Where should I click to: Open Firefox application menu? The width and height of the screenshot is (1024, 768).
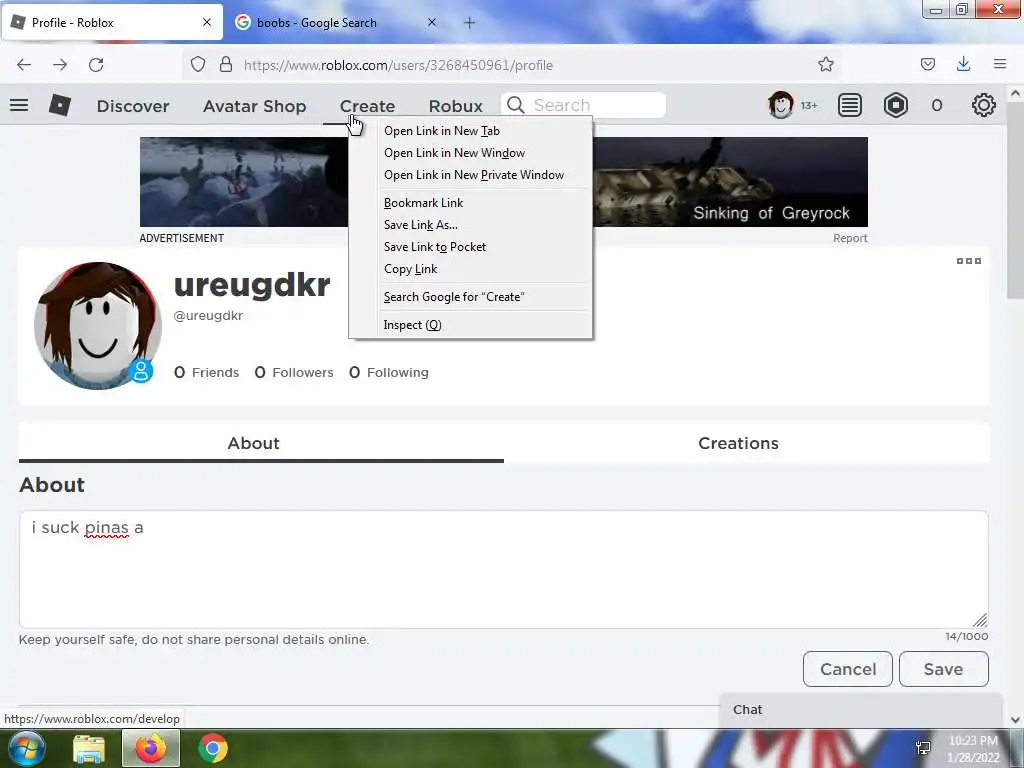pyautogui.click(x=1000, y=64)
